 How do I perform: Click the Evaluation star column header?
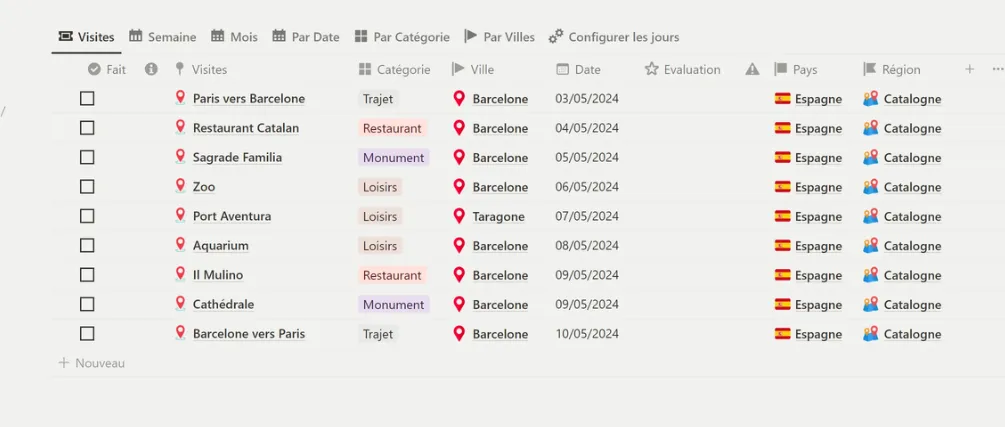683,69
